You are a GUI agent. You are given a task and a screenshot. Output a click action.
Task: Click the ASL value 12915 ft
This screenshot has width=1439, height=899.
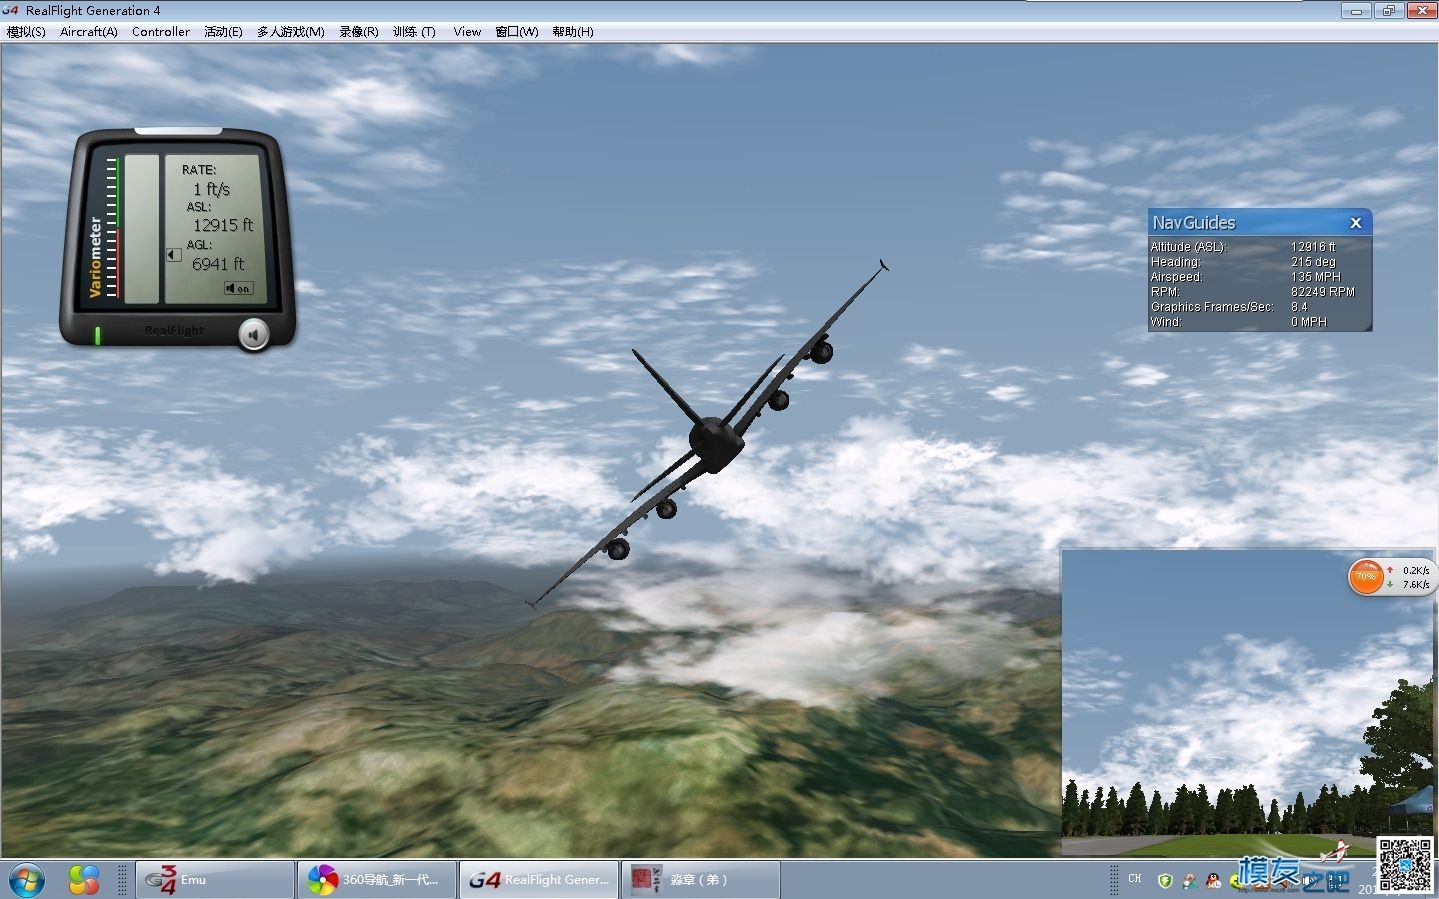click(x=223, y=226)
